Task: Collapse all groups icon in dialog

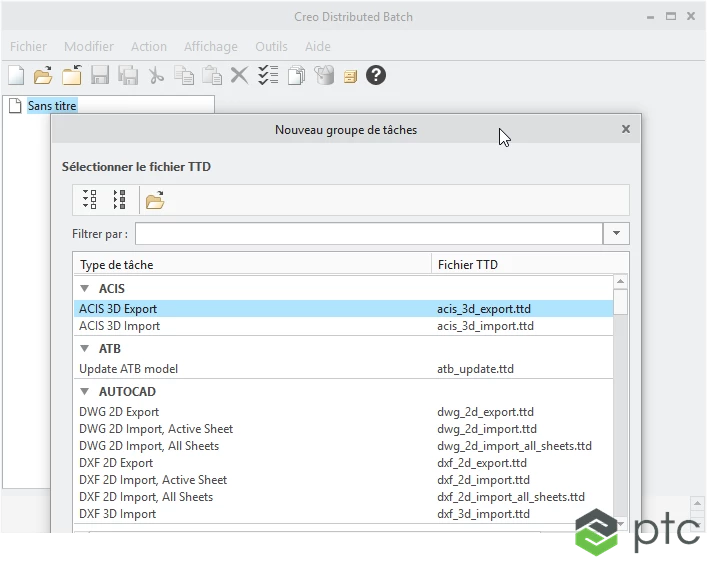Action: pyautogui.click(x=119, y=199)
